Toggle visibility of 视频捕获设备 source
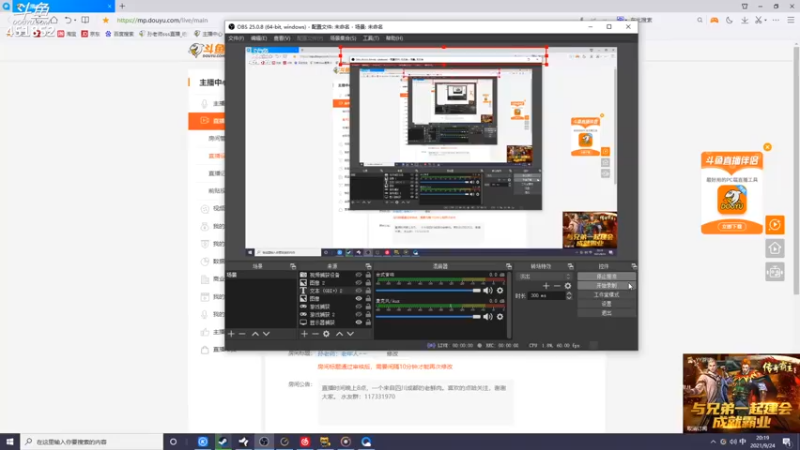The width and height of the screenshot is (800, 450). [x=359, y=275]
